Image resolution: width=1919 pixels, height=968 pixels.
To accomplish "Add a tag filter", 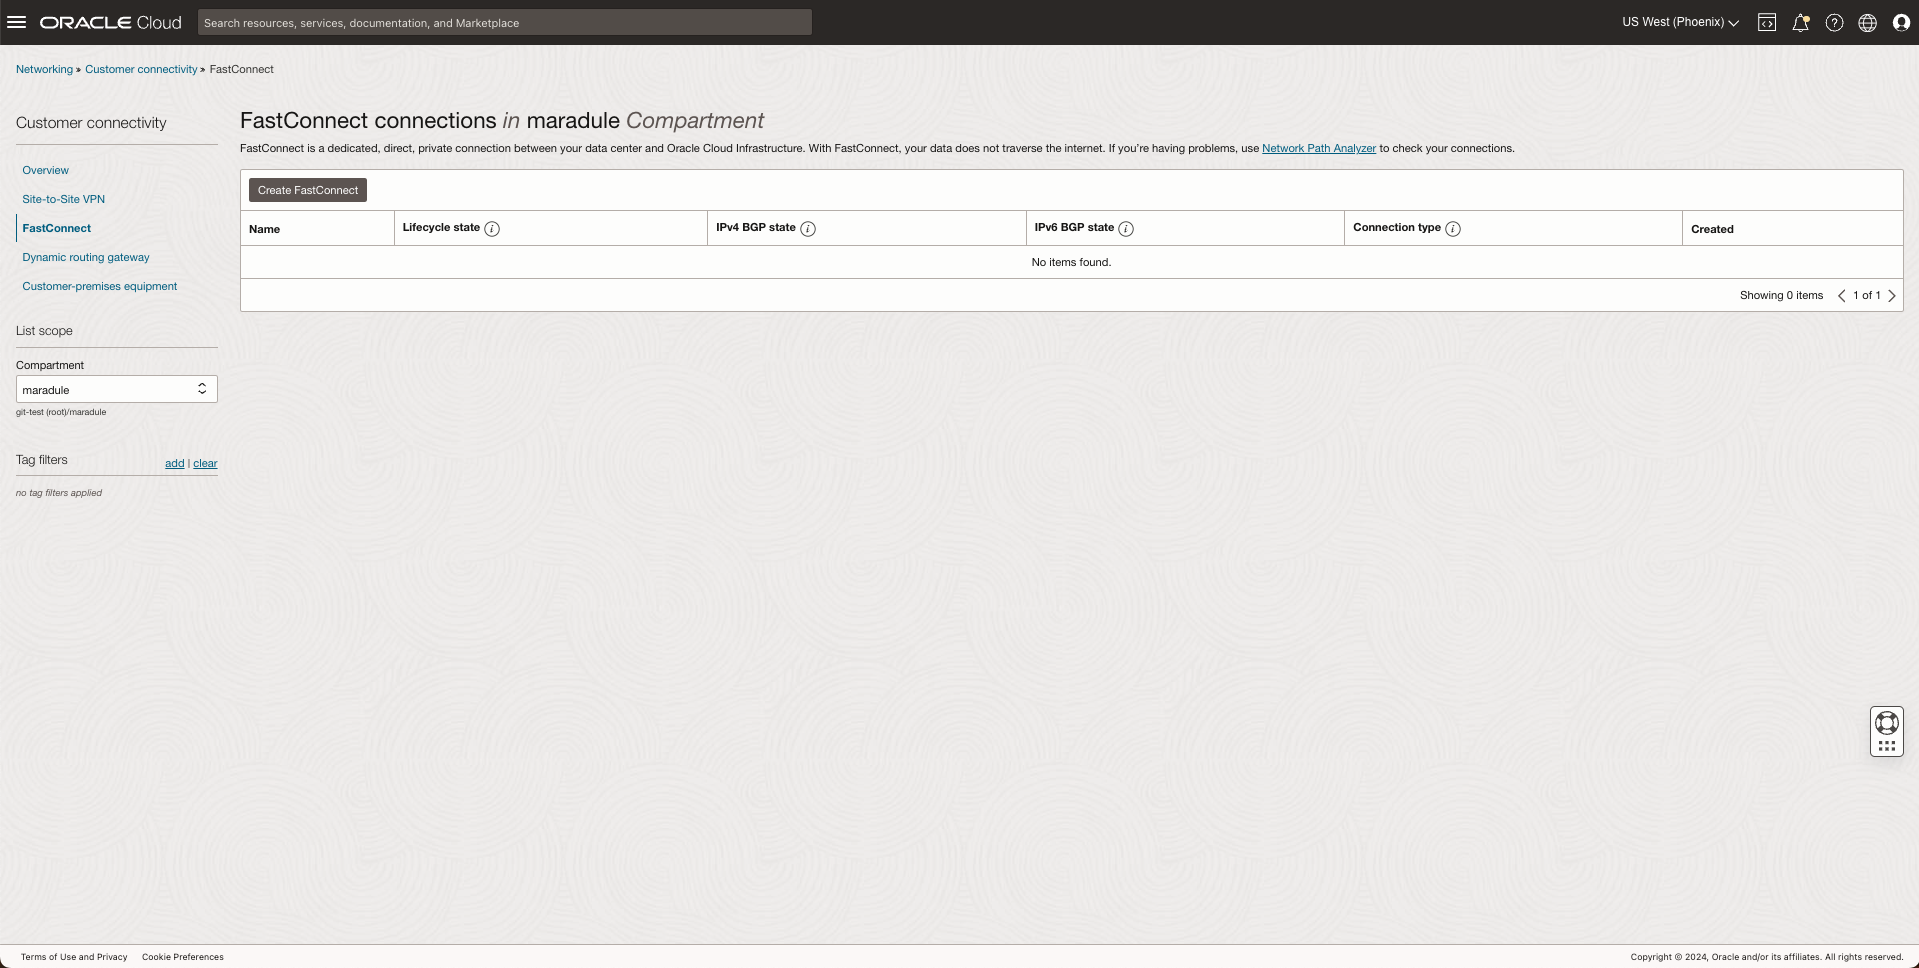I will 175,463.
